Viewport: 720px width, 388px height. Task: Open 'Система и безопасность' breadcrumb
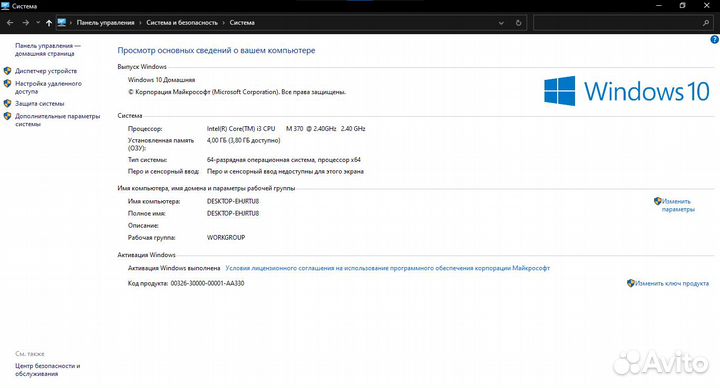coord(182,22)
